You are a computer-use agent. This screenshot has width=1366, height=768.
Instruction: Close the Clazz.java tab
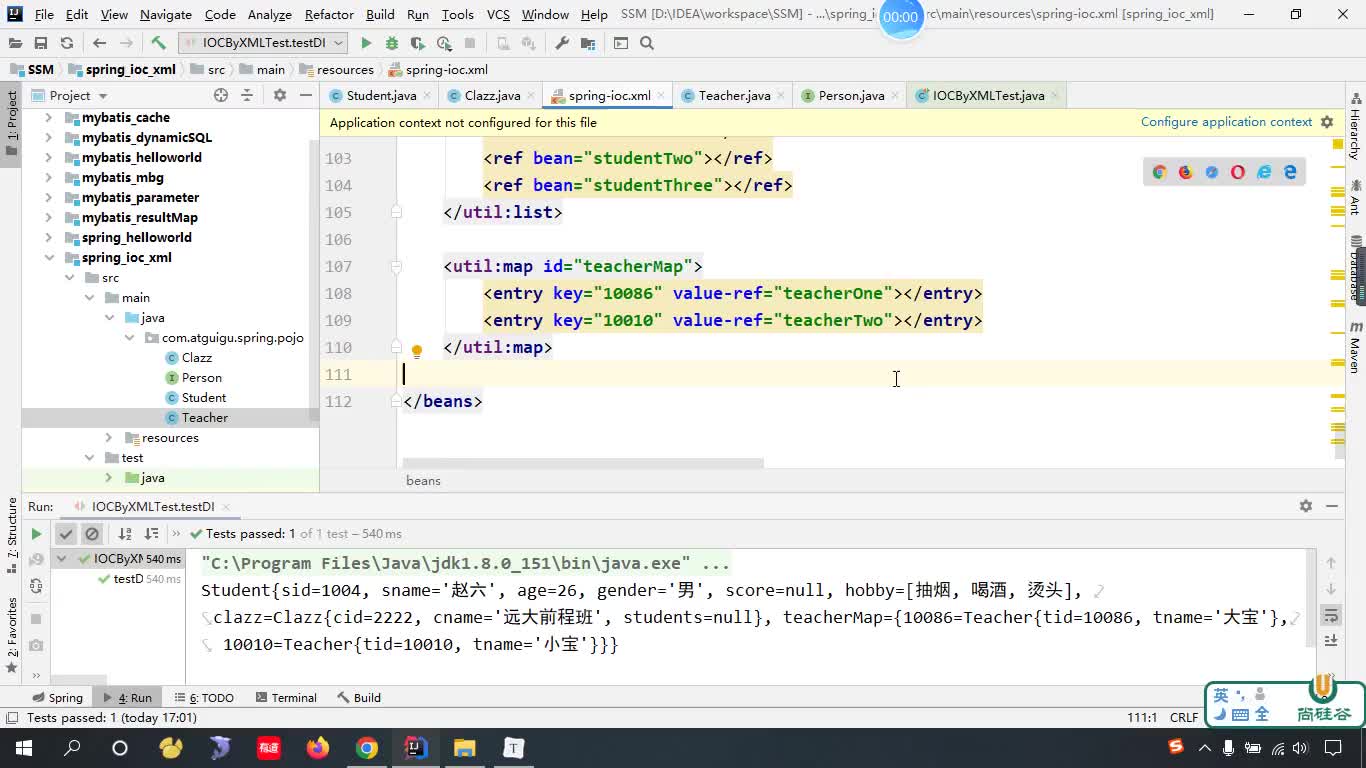531,96
